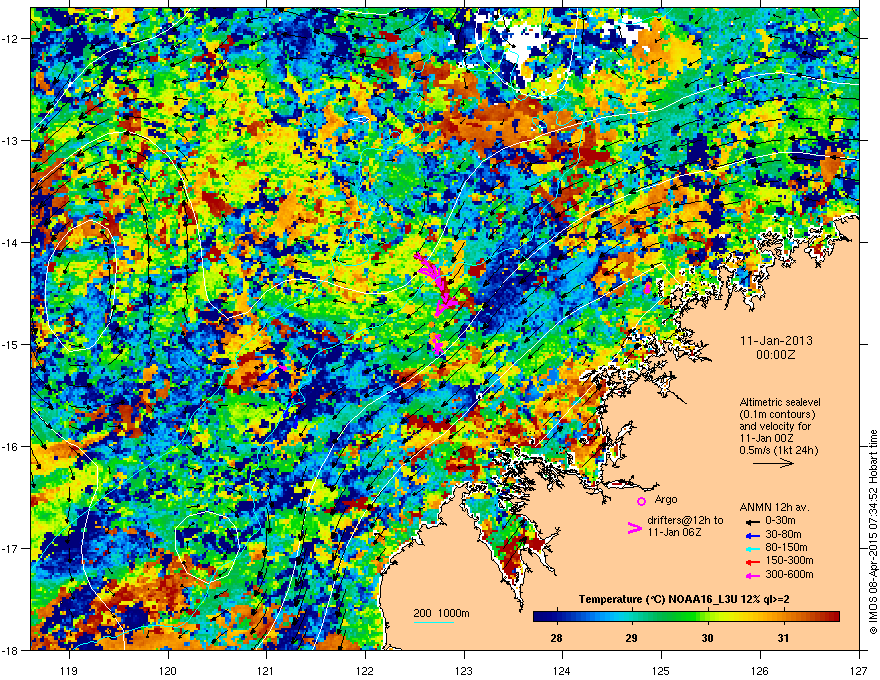Click the 29 colorbar tick label
This screenshot has height=680, width=880.
point(632,638)
